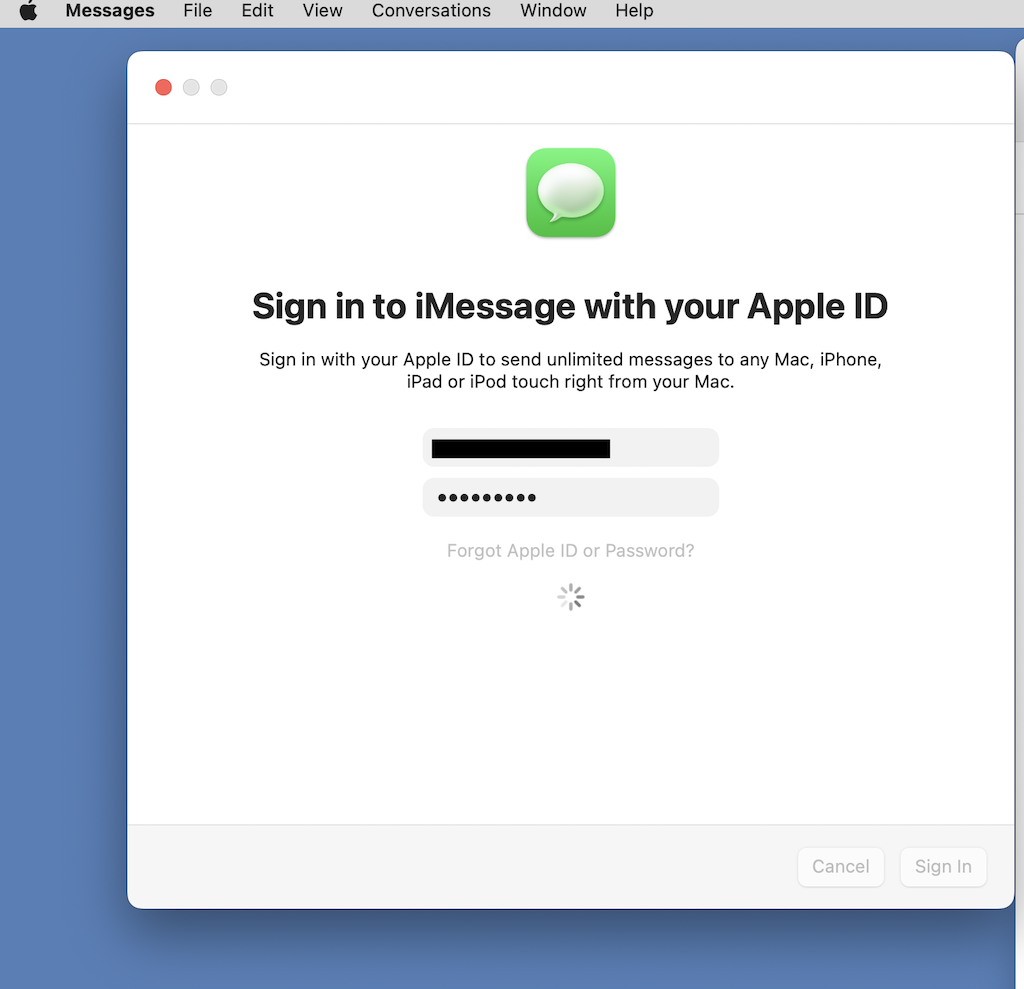1024x989 pixels.
Task: Open the Conversations menu
Action: 431,10
